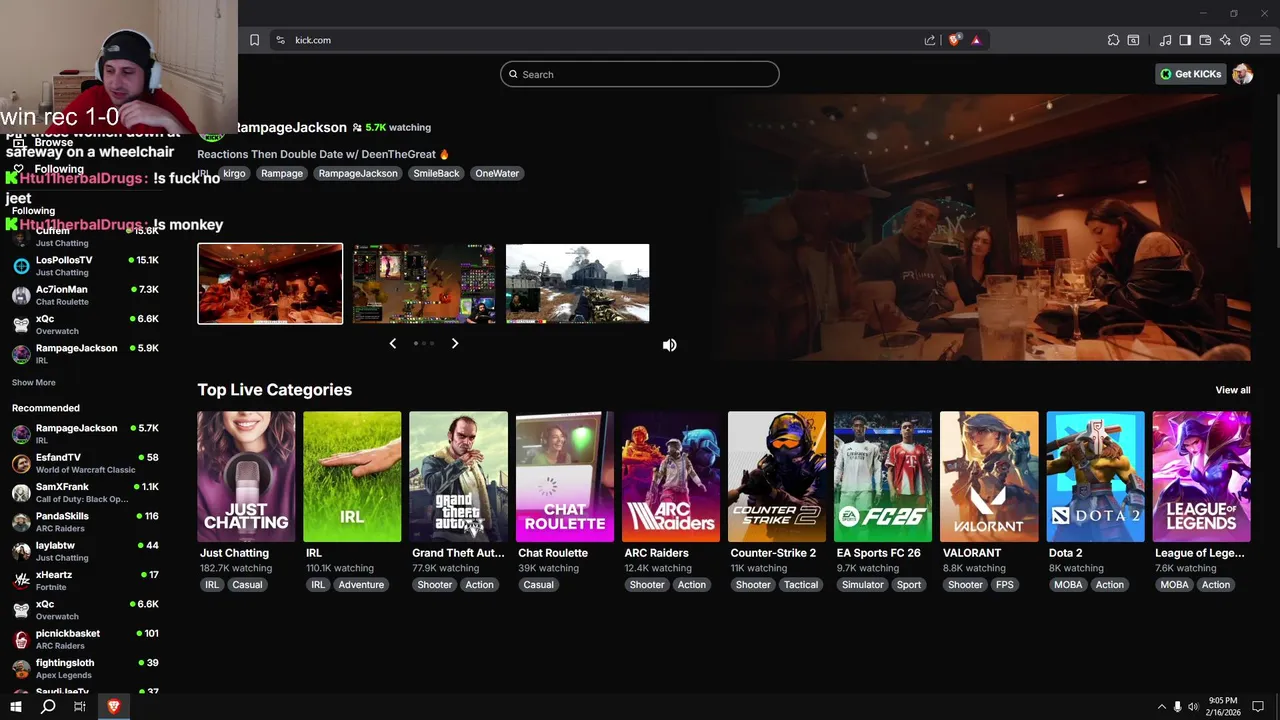The width and height of the screenshot is (1280, 720).
Task: Click the Kick search field
Action: pos(640,74)
